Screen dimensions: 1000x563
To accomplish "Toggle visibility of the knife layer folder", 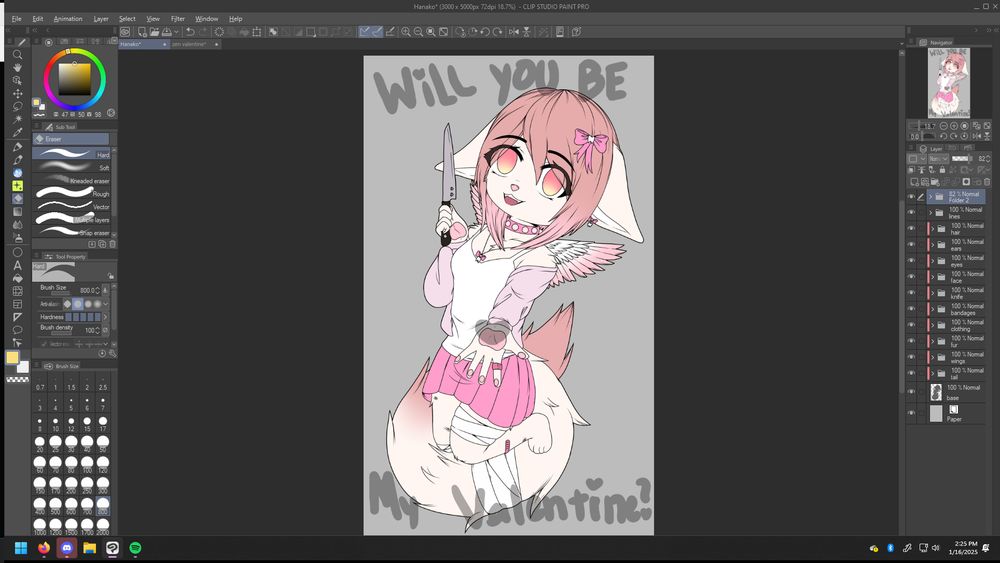I will pyautogui.click(x=911, y=293).
